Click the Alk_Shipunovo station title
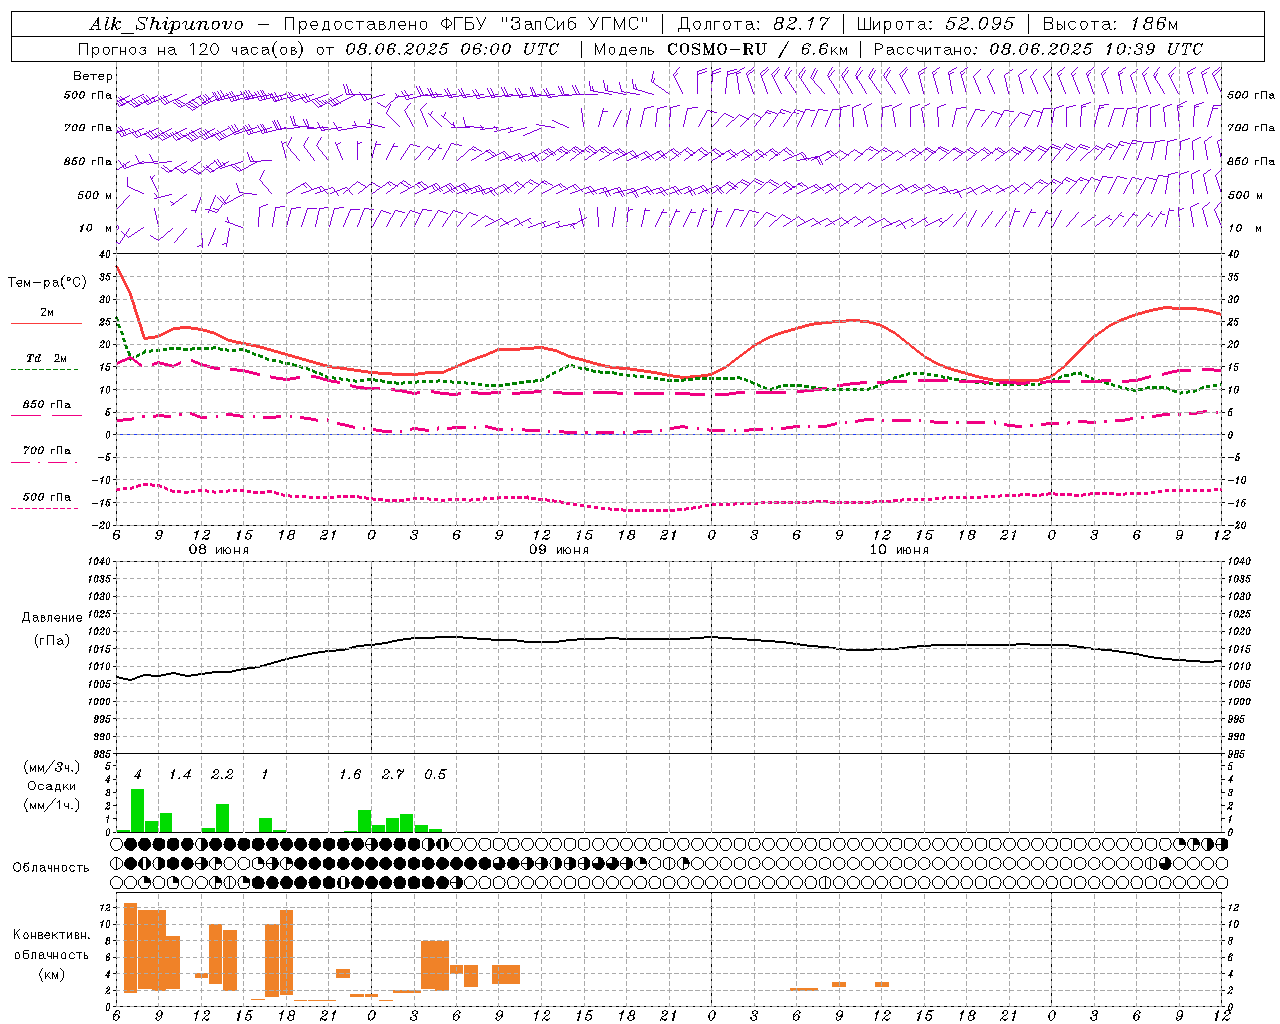The width and height of the screenshot is (1280, 1024). tap(166, 24)
